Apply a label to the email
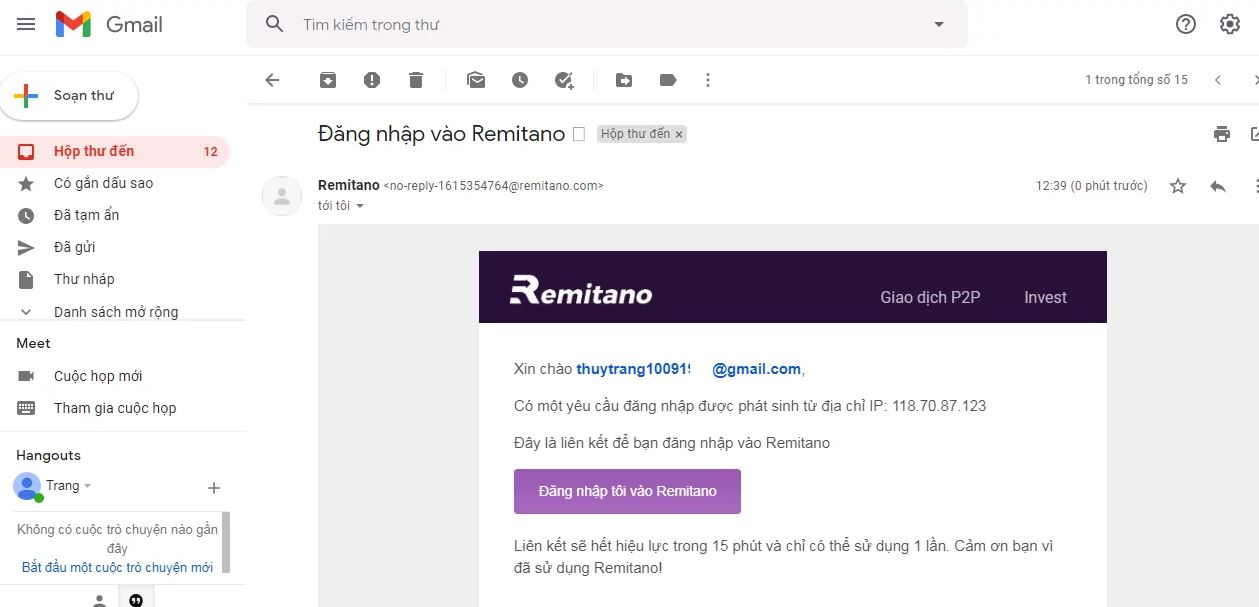The image size is (1259, 607). 668,80
